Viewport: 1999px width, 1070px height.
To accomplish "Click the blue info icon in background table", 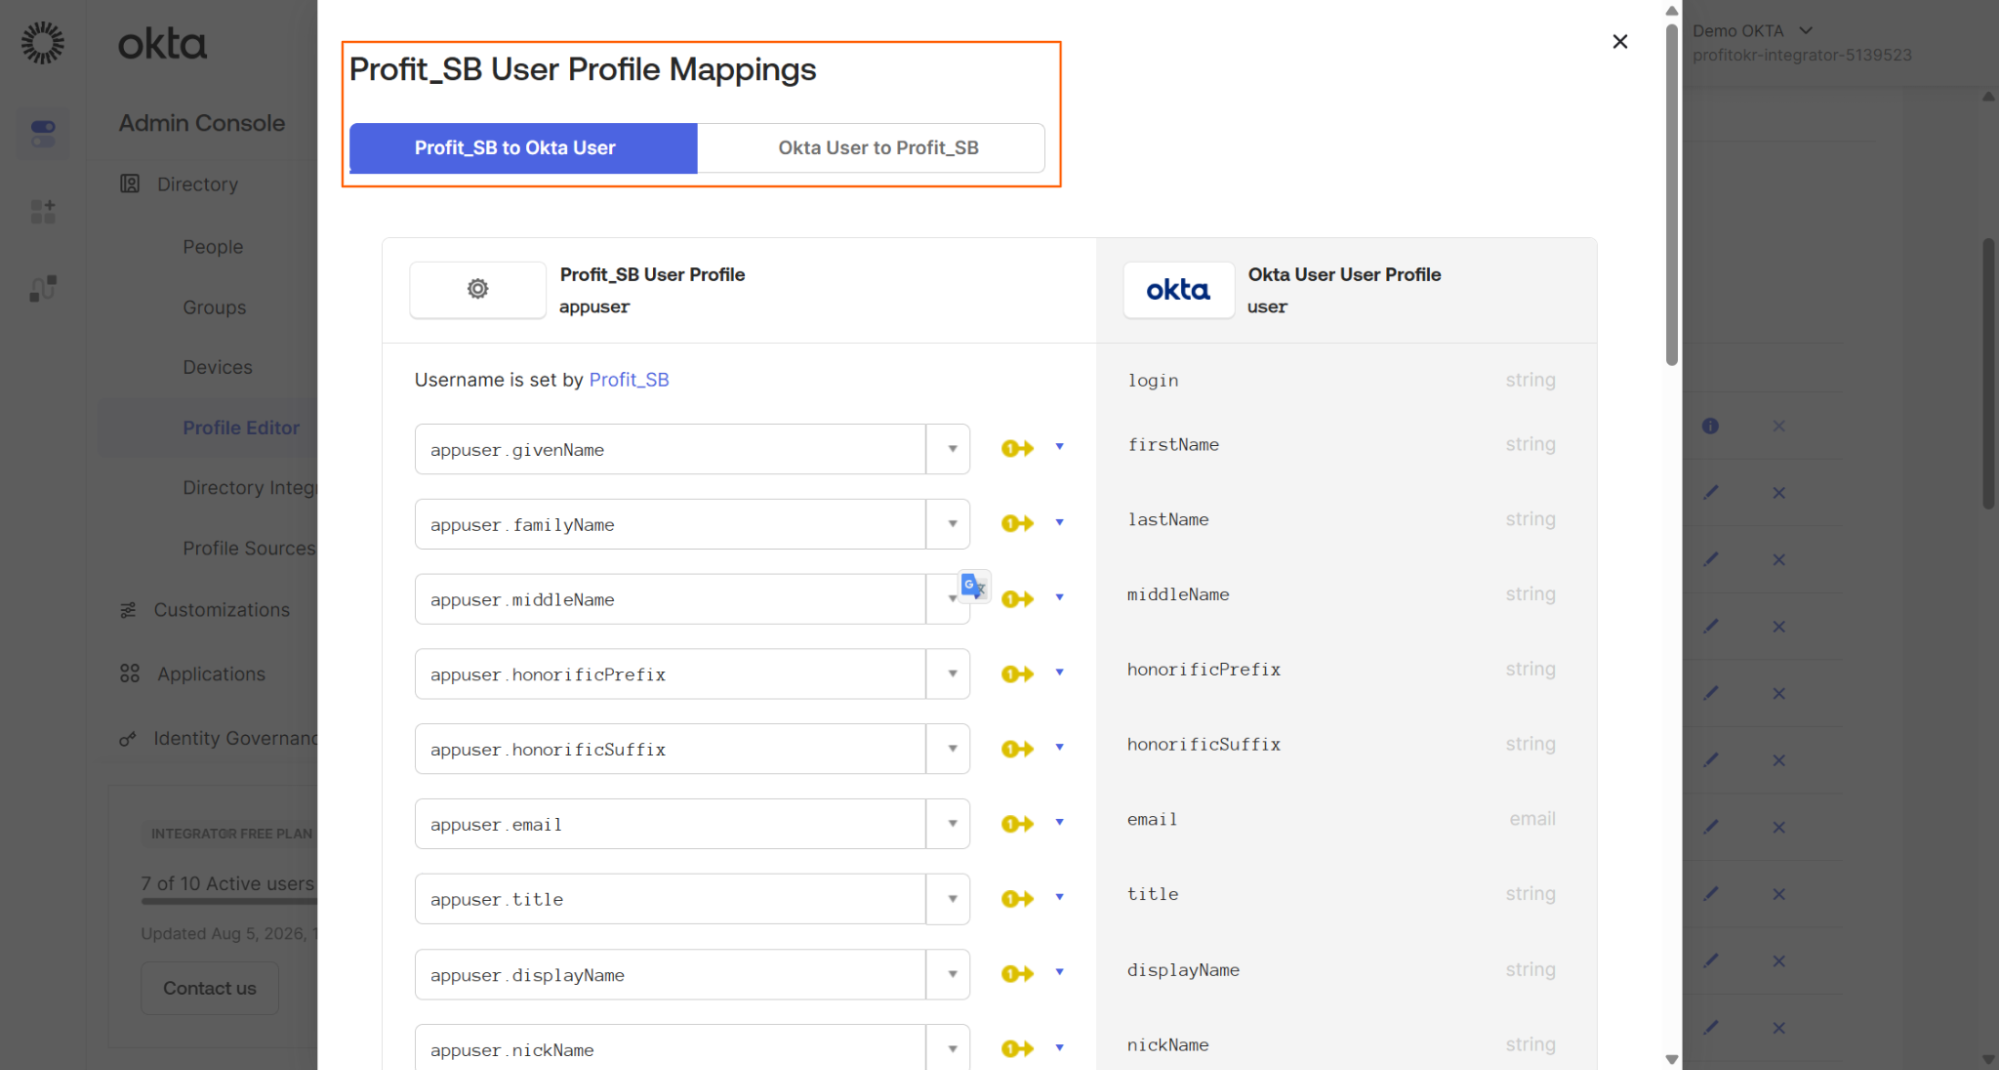I will click(1710, 426).
